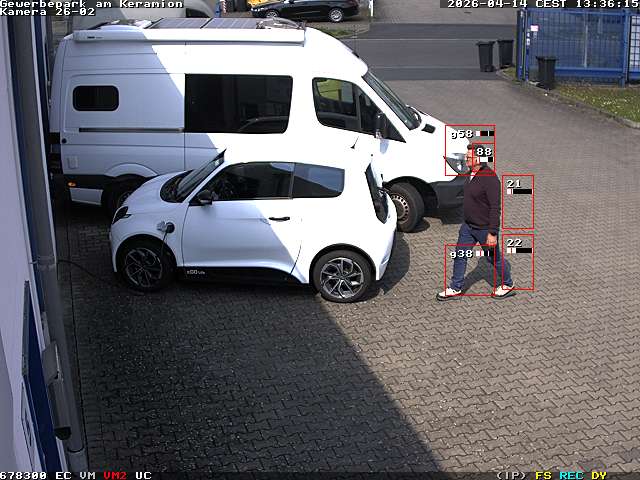Click the (IP) status label
640x480 pixels.
511,475
